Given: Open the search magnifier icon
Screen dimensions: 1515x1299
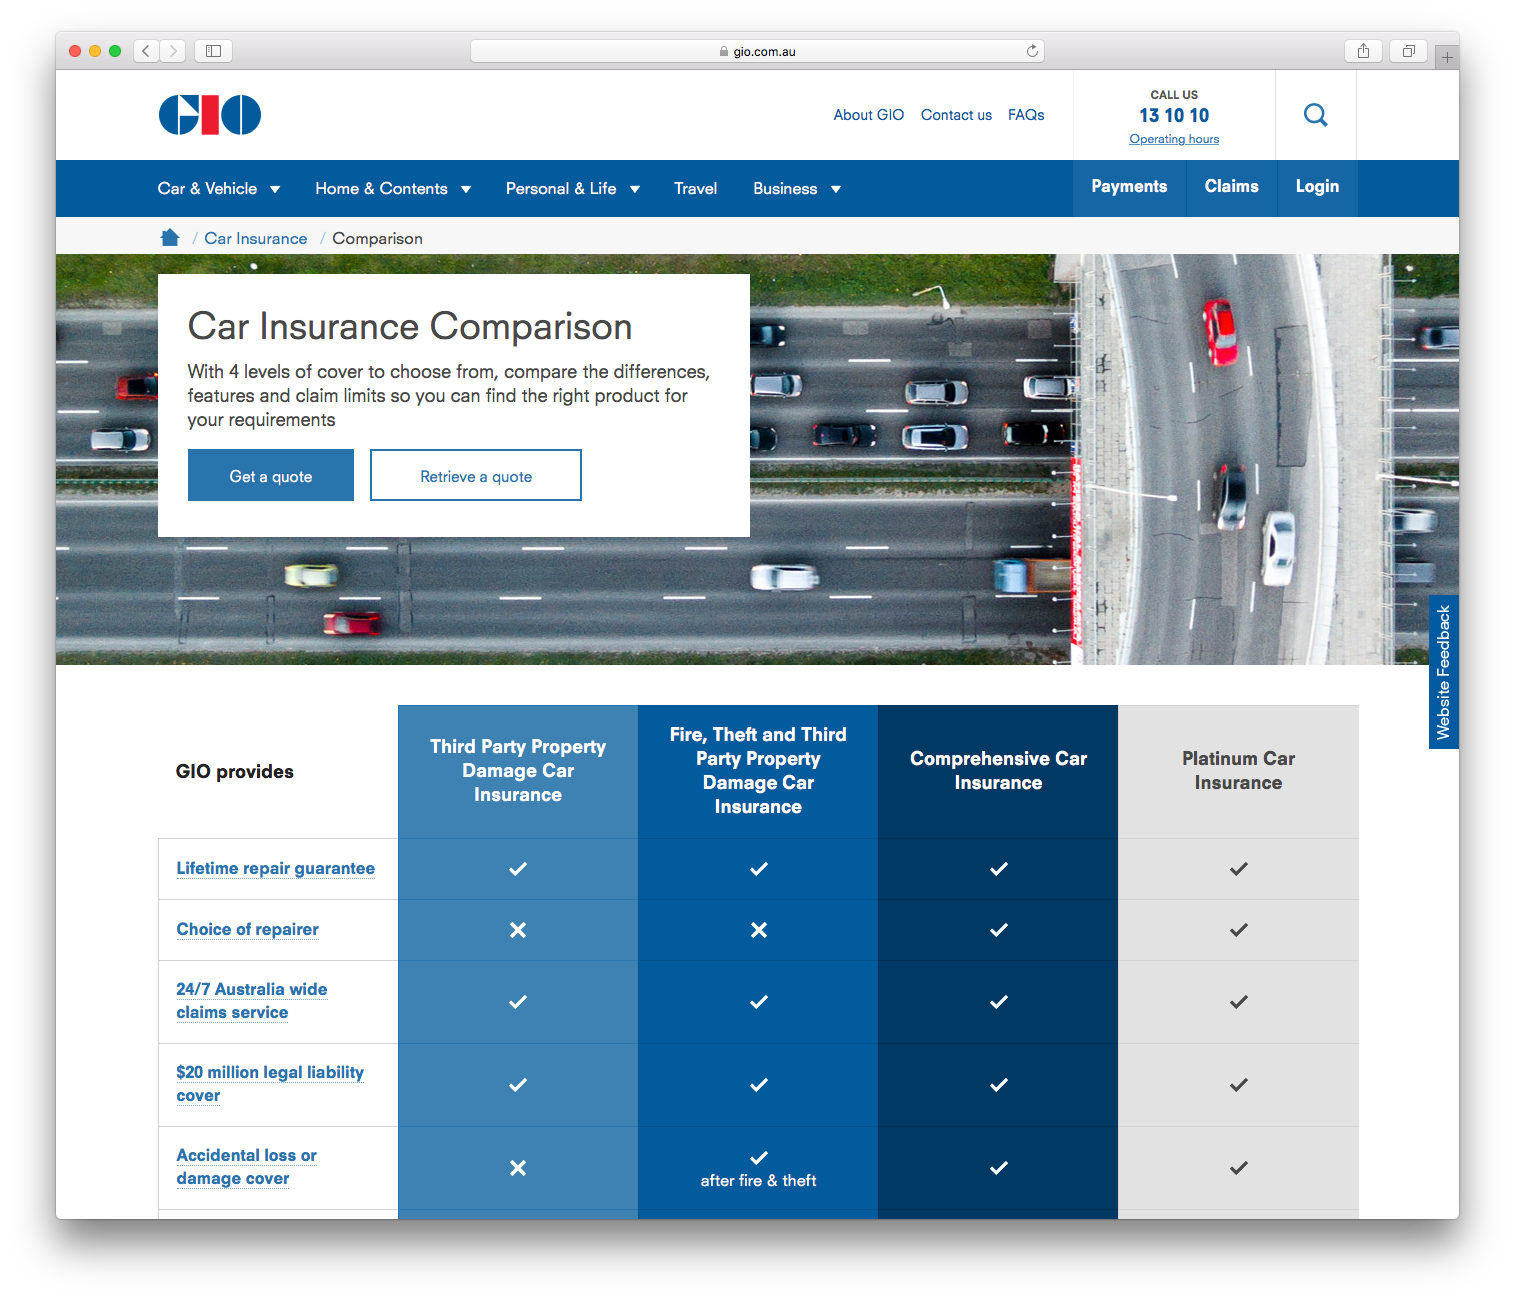Looking at the screenshot, I should (x=1316, y=115).
